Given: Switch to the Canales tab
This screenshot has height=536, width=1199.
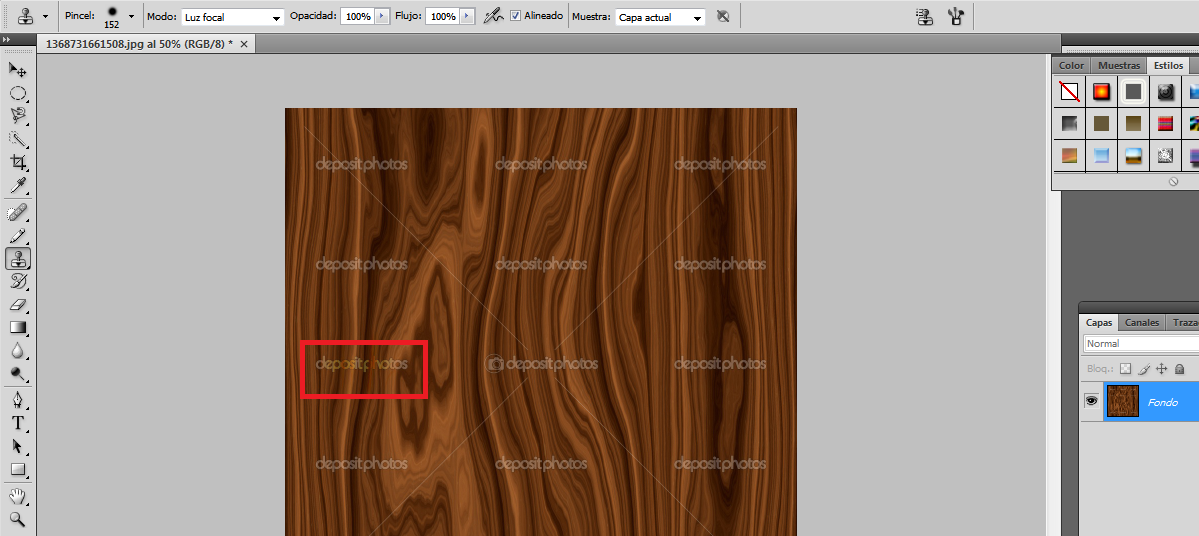Looking at the screenshot, I should [1142, 323].
